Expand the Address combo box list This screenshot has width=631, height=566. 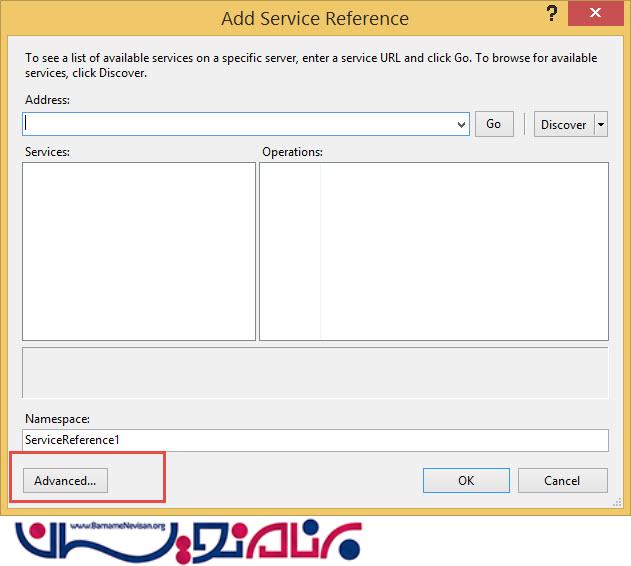click(461, 124)
